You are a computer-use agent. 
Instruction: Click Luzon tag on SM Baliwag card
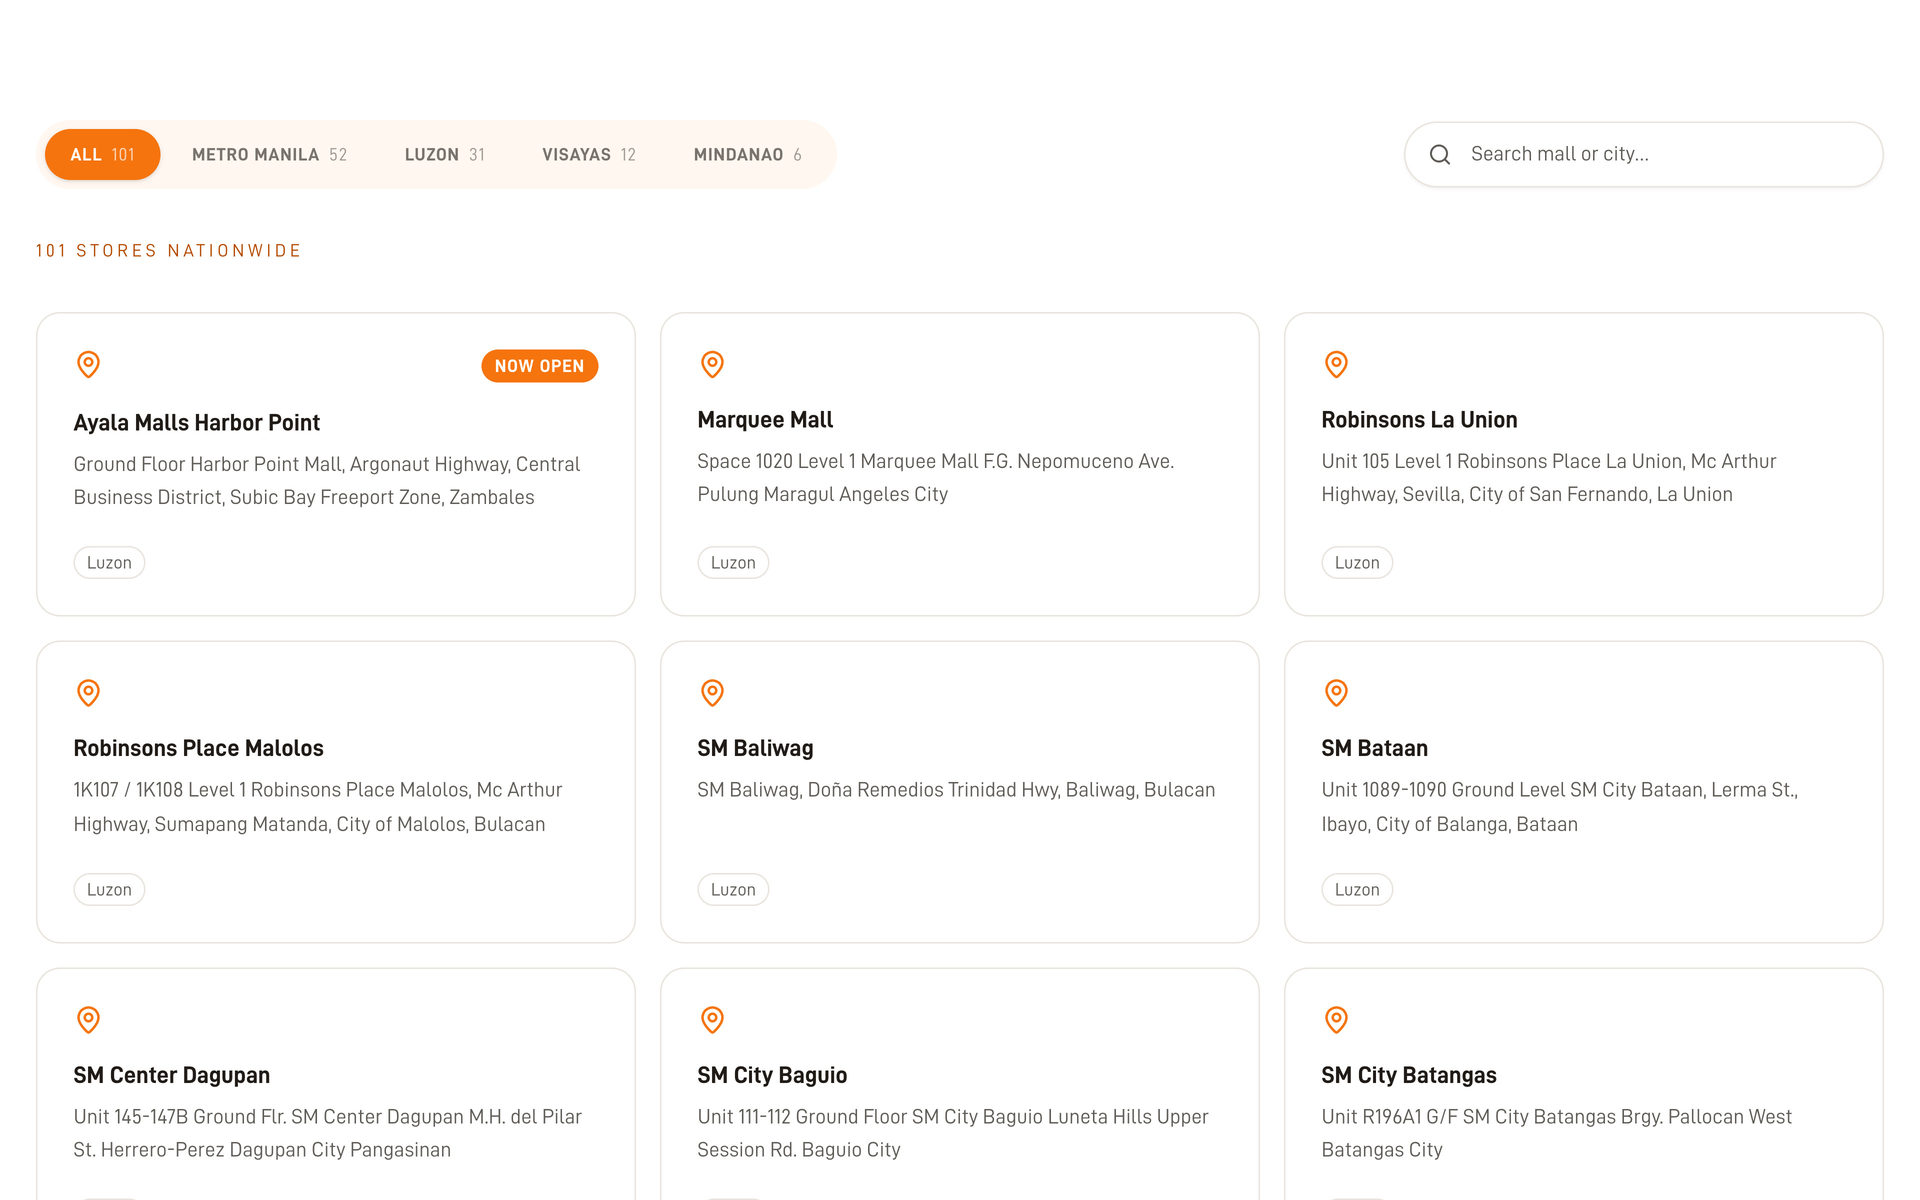click(733, 890)
